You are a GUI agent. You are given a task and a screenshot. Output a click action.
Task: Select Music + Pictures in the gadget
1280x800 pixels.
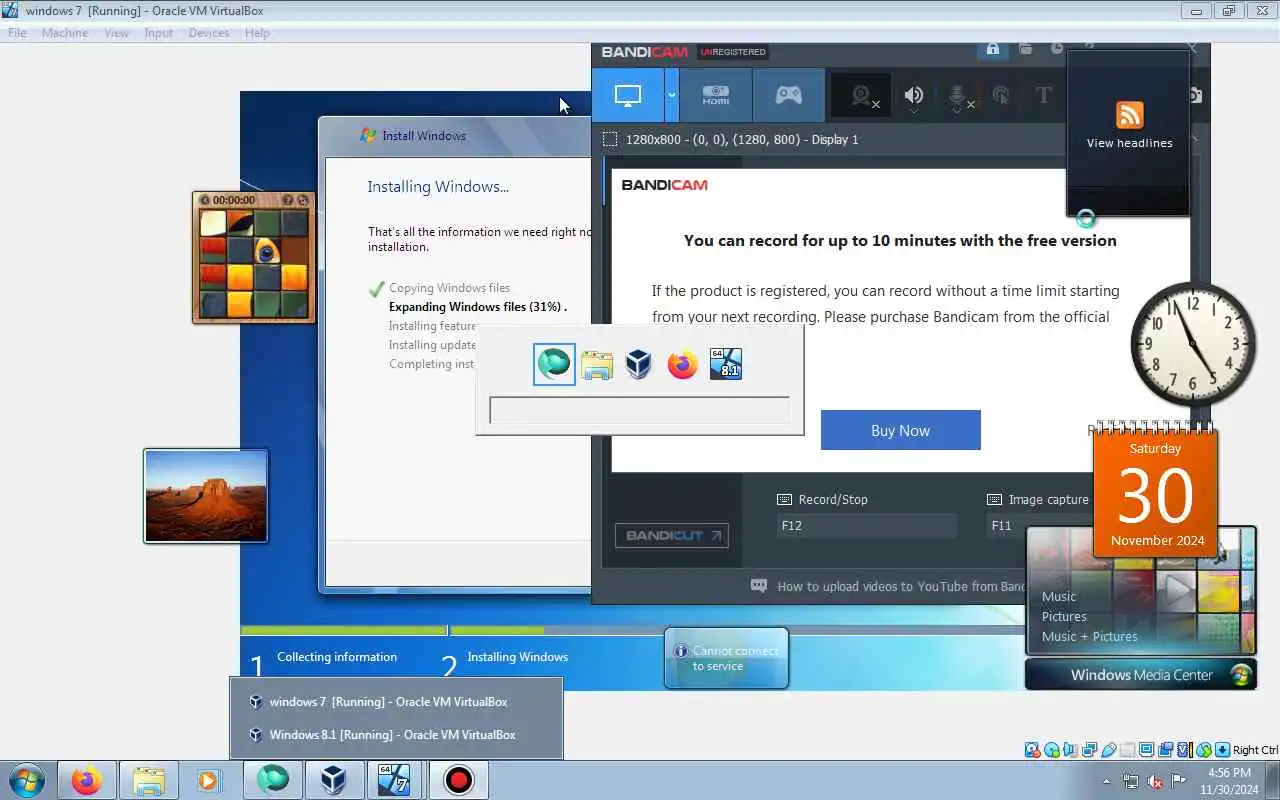click(1090, 636)
